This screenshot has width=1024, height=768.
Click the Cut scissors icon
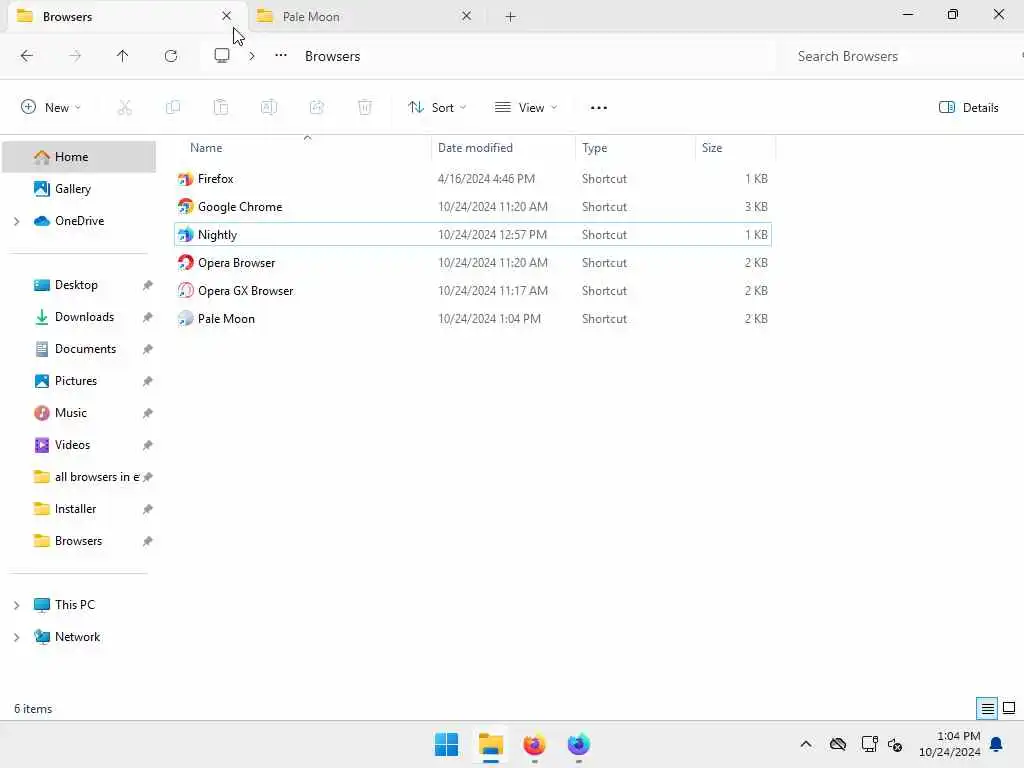click(125, 107)
